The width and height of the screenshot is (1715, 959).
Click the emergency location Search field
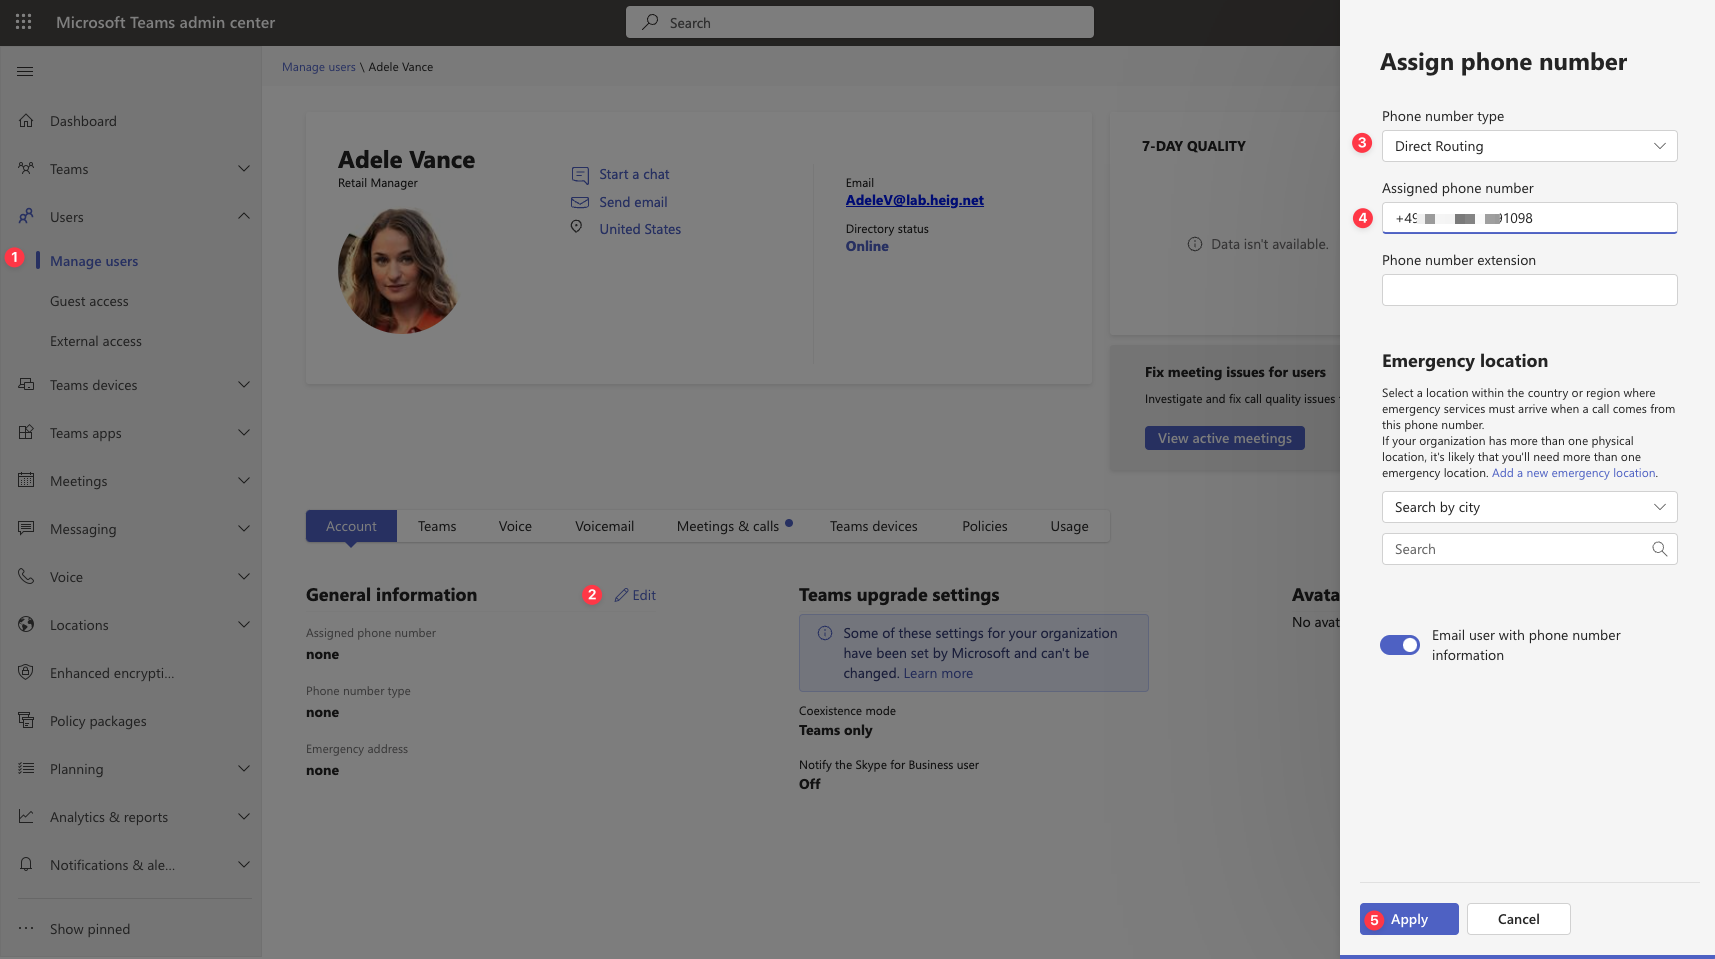click(1530, 549)
